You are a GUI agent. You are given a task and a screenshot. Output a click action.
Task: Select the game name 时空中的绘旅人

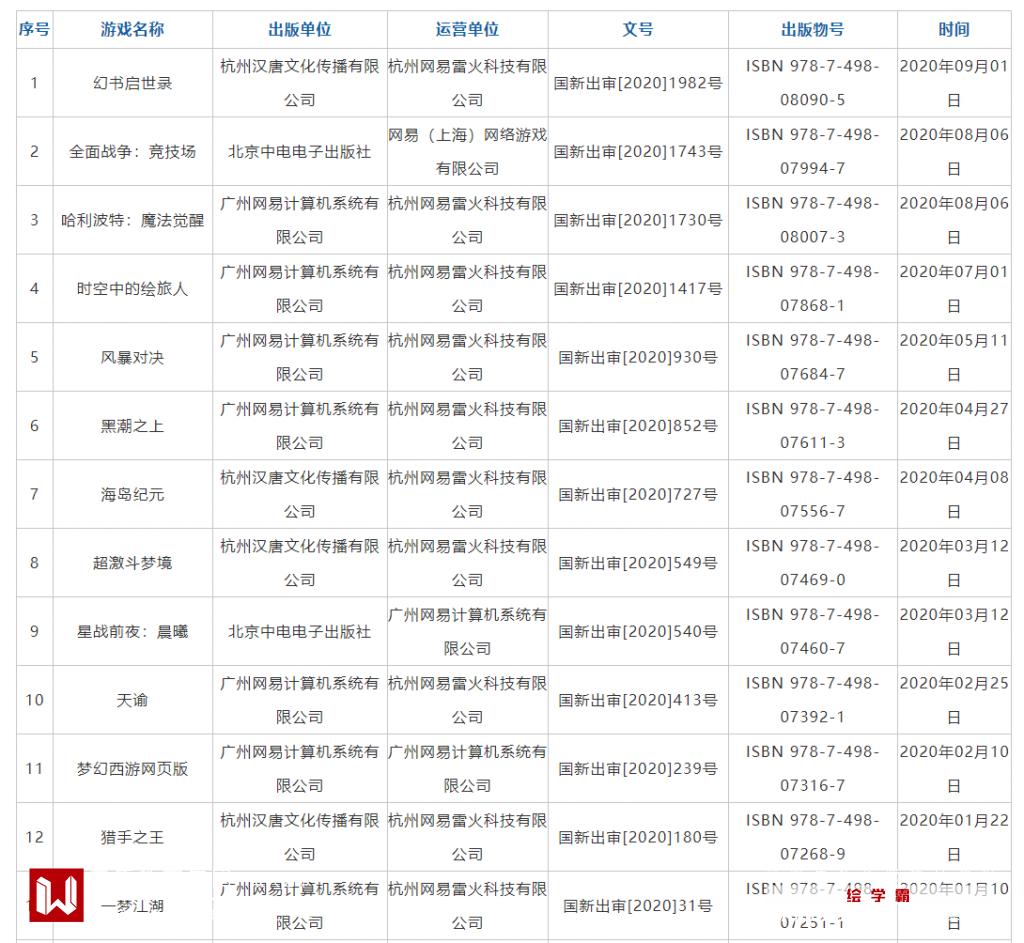[x=133, y=289]
